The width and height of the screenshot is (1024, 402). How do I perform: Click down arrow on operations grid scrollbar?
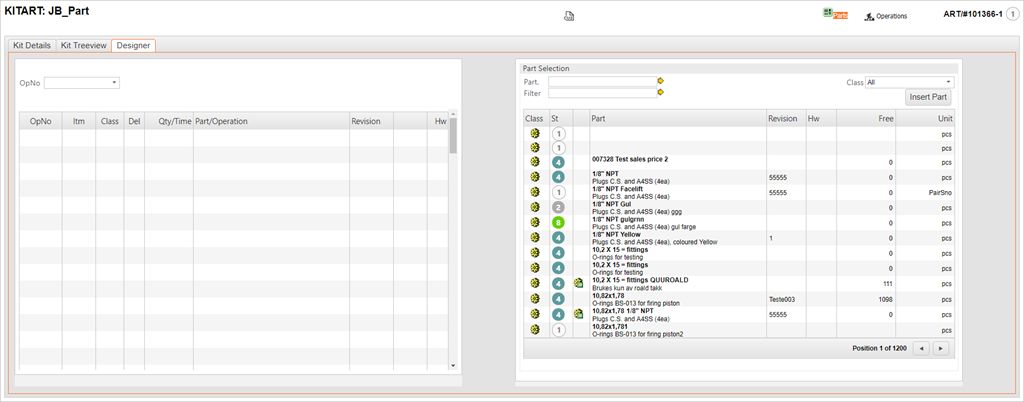pyautogui.click(x=453, y=366)
